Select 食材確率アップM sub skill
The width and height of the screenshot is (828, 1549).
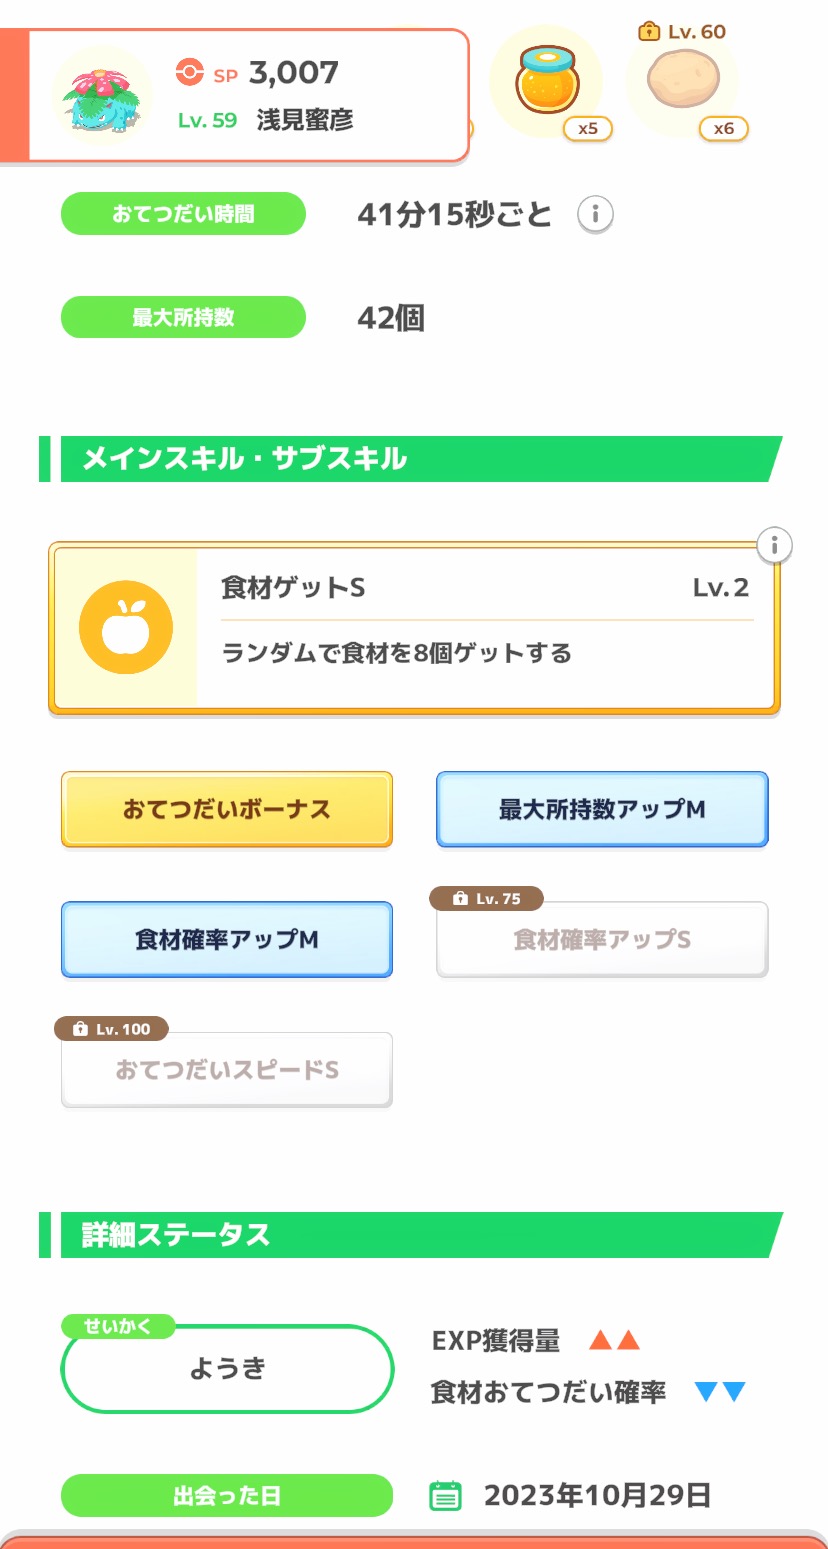[x=227, y=939]
